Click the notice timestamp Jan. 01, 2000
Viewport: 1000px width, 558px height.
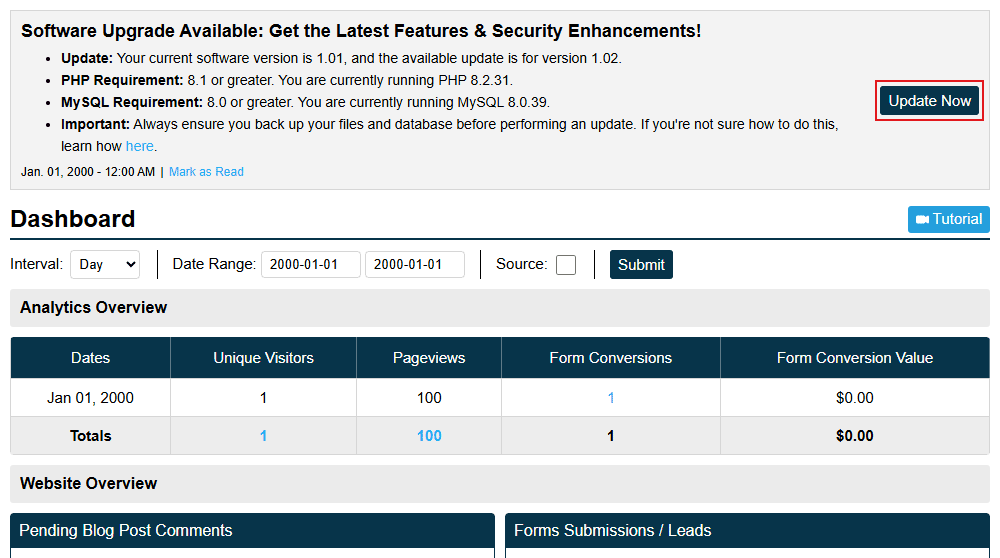pos(88,172)
